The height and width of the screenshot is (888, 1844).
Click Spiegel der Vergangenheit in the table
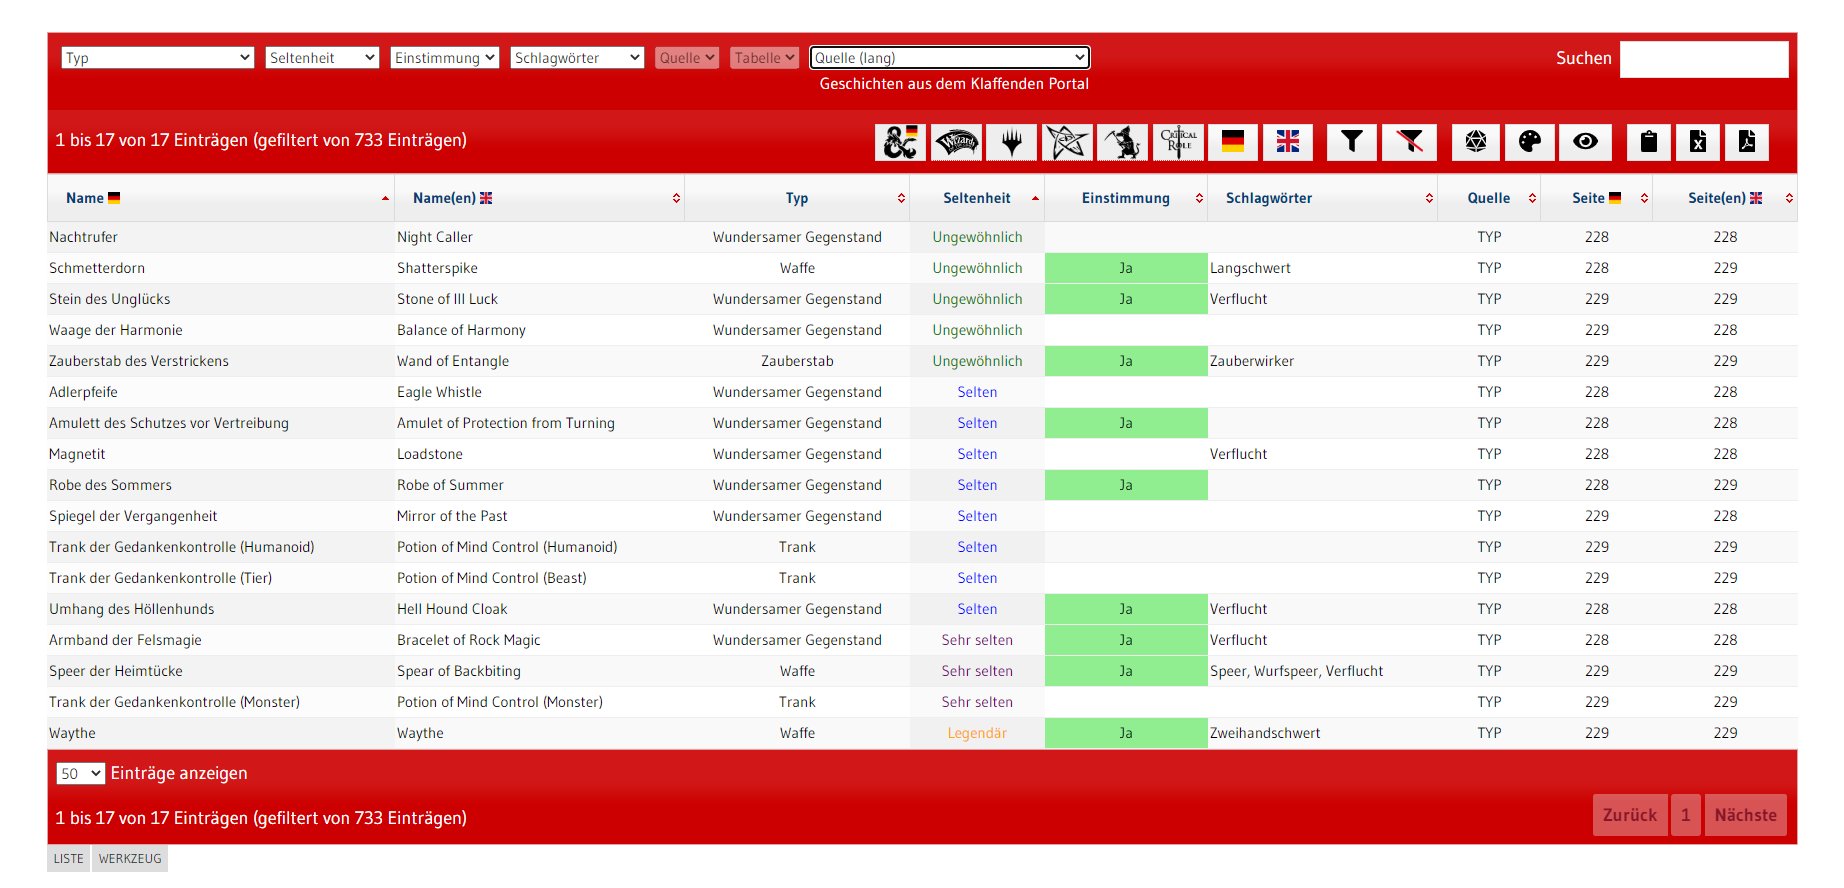coord(133,516)
